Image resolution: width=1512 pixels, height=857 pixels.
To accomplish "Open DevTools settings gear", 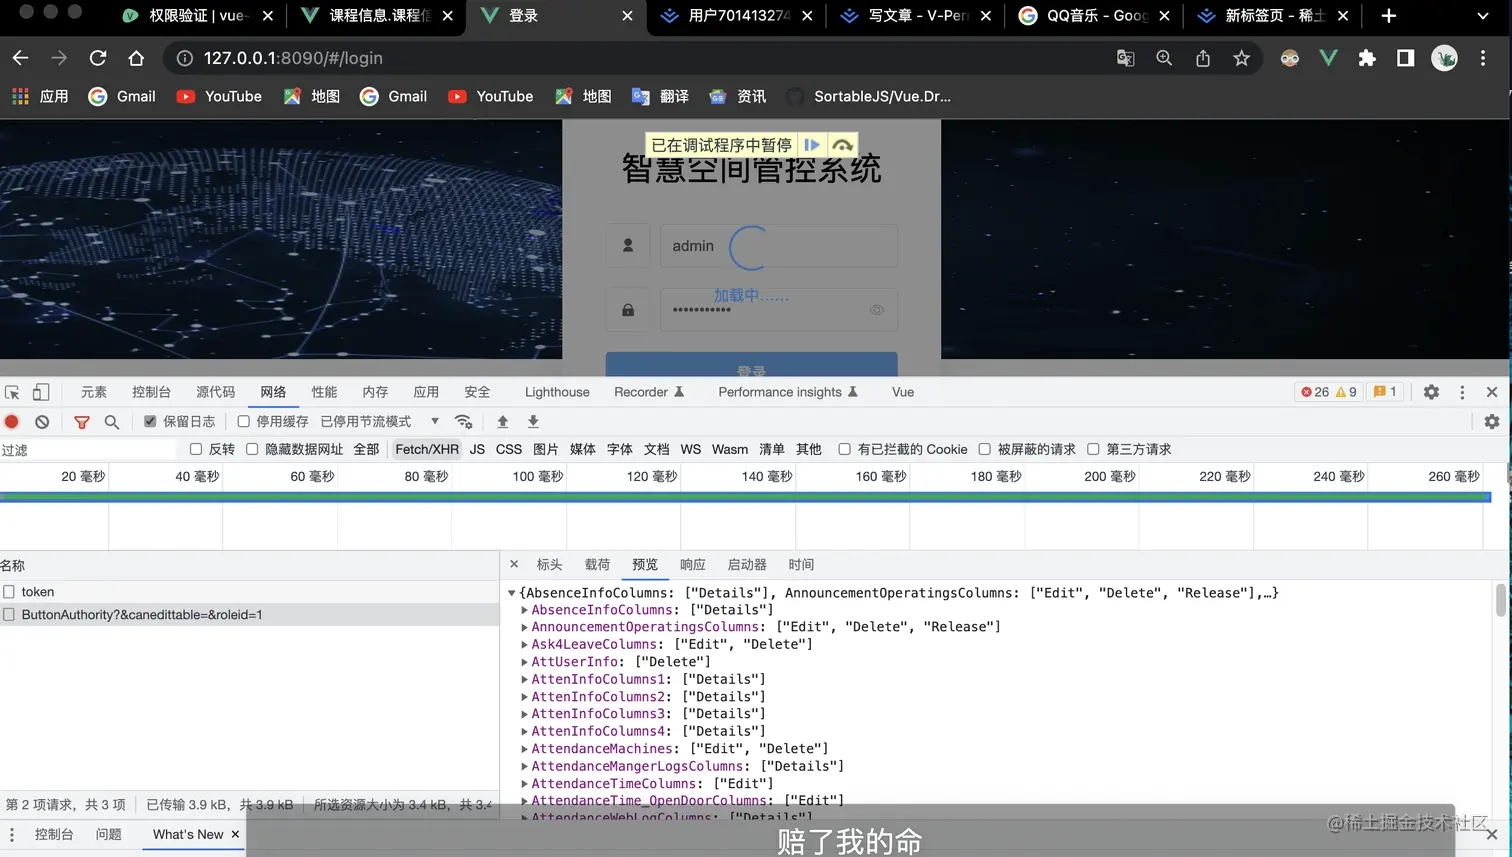I will (1432, 392).
